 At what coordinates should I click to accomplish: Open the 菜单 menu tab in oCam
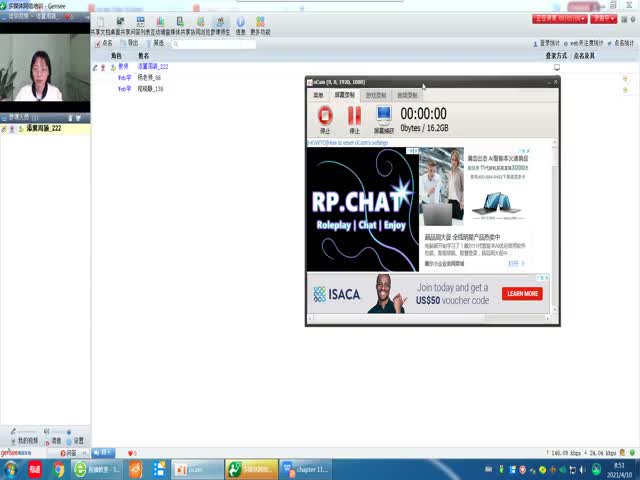(318, 95)
